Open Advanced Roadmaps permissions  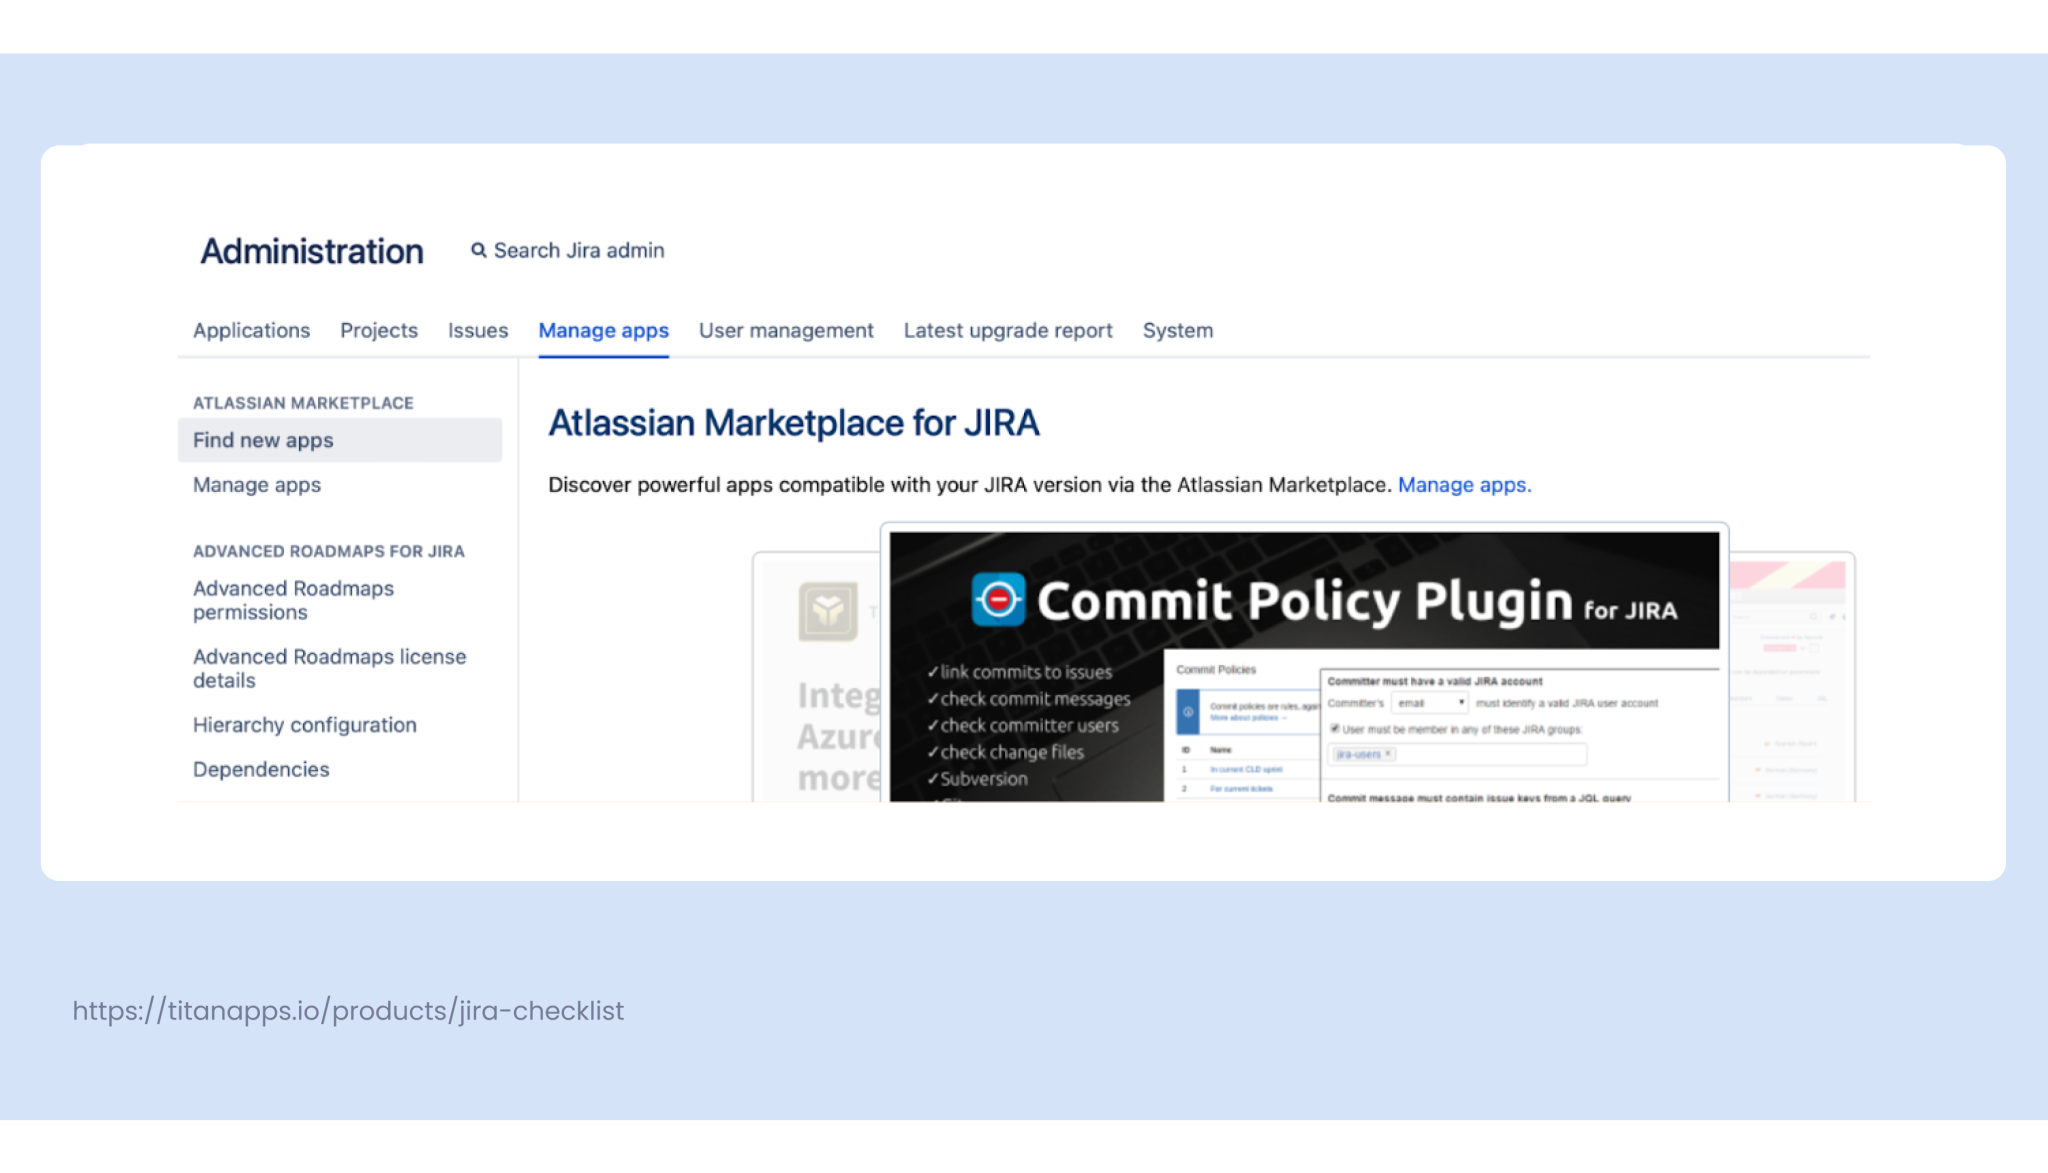point(293,600)
